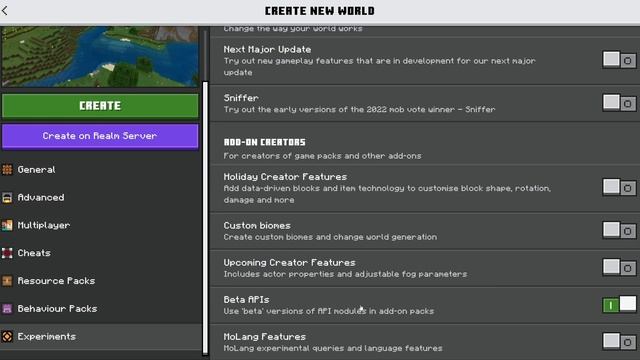Toggle Holiday Creator Features on

(x=619, y=187)
